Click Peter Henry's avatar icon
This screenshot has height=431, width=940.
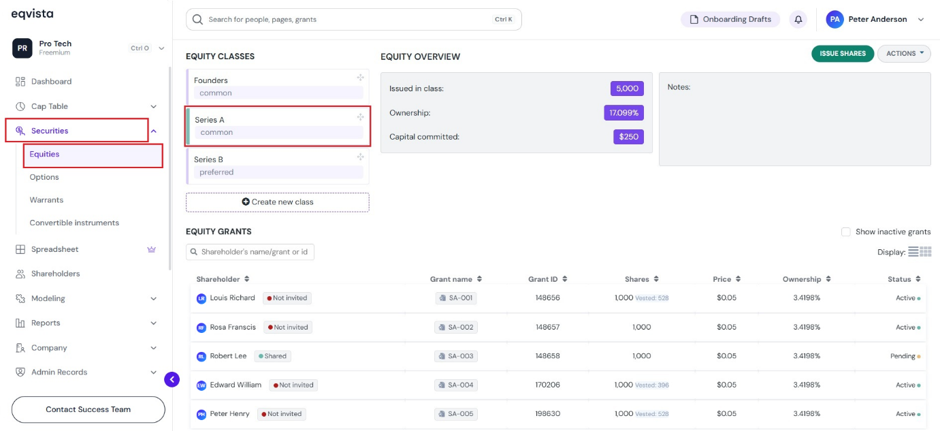(201, 414)
